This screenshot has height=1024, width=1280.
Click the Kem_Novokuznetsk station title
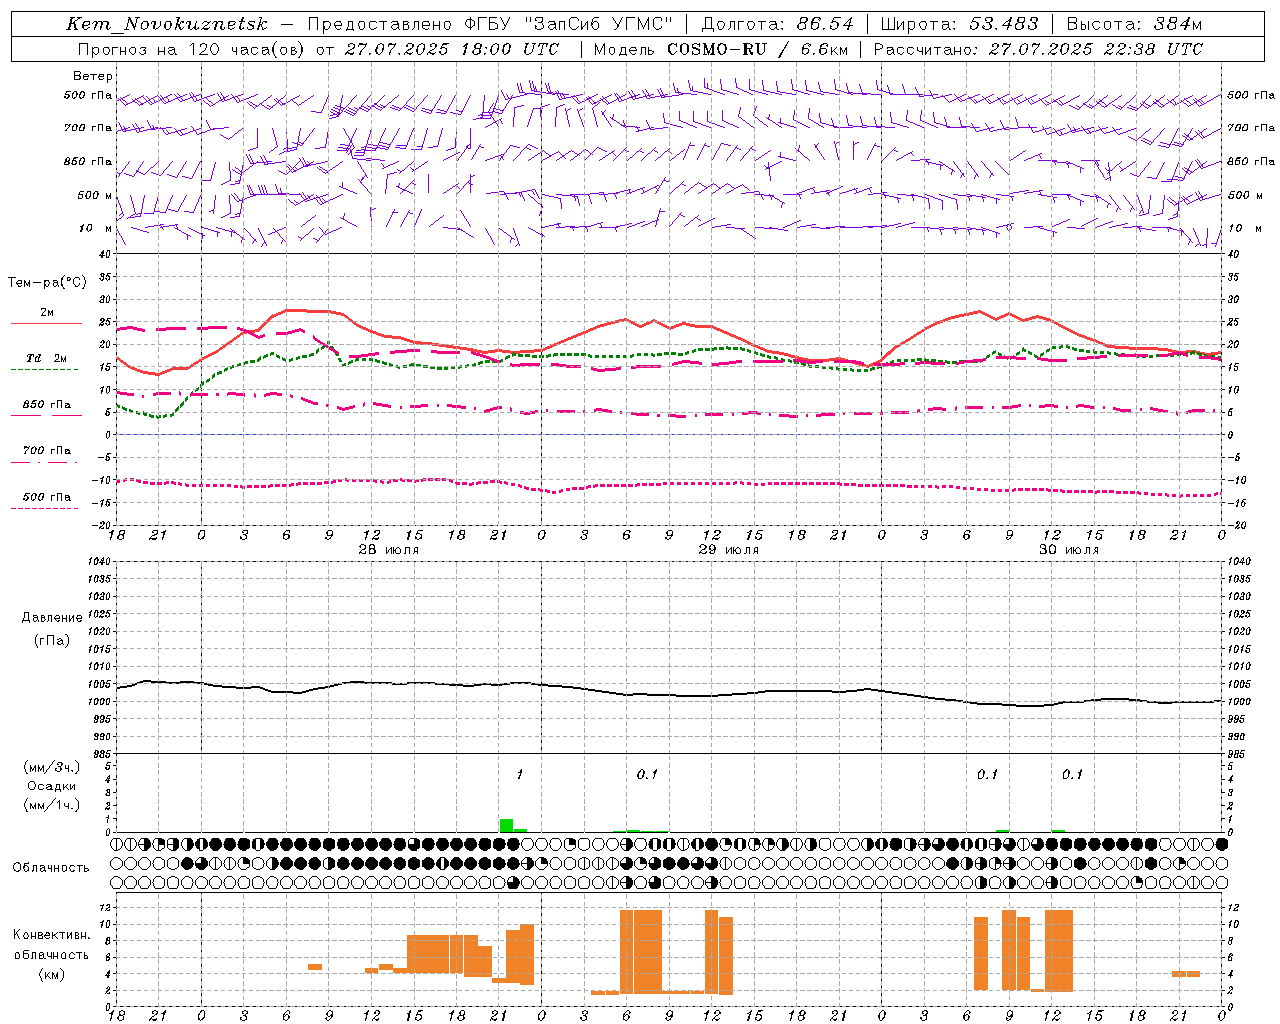pos(167,24)
